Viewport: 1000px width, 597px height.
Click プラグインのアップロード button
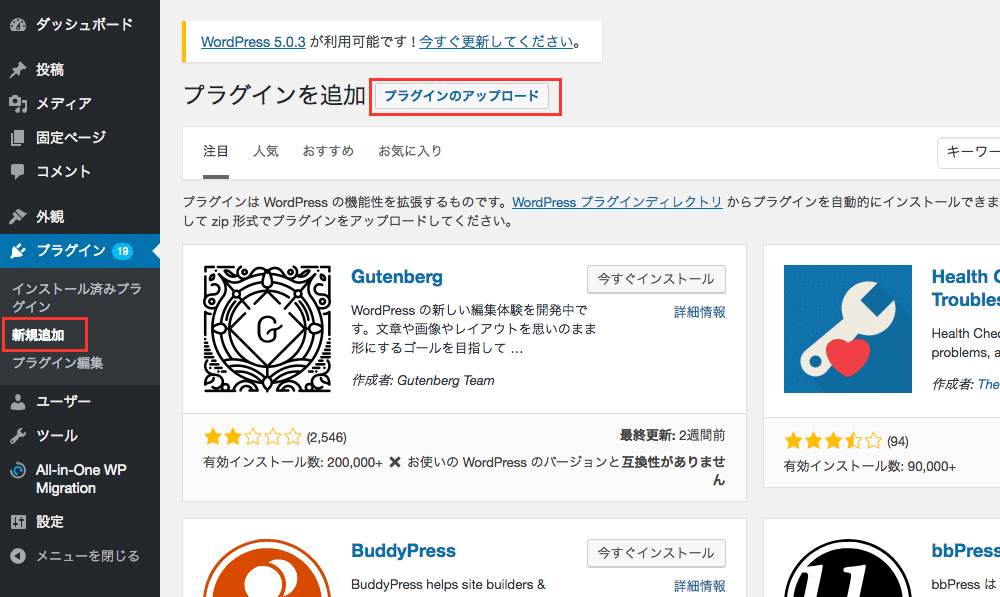462,96
